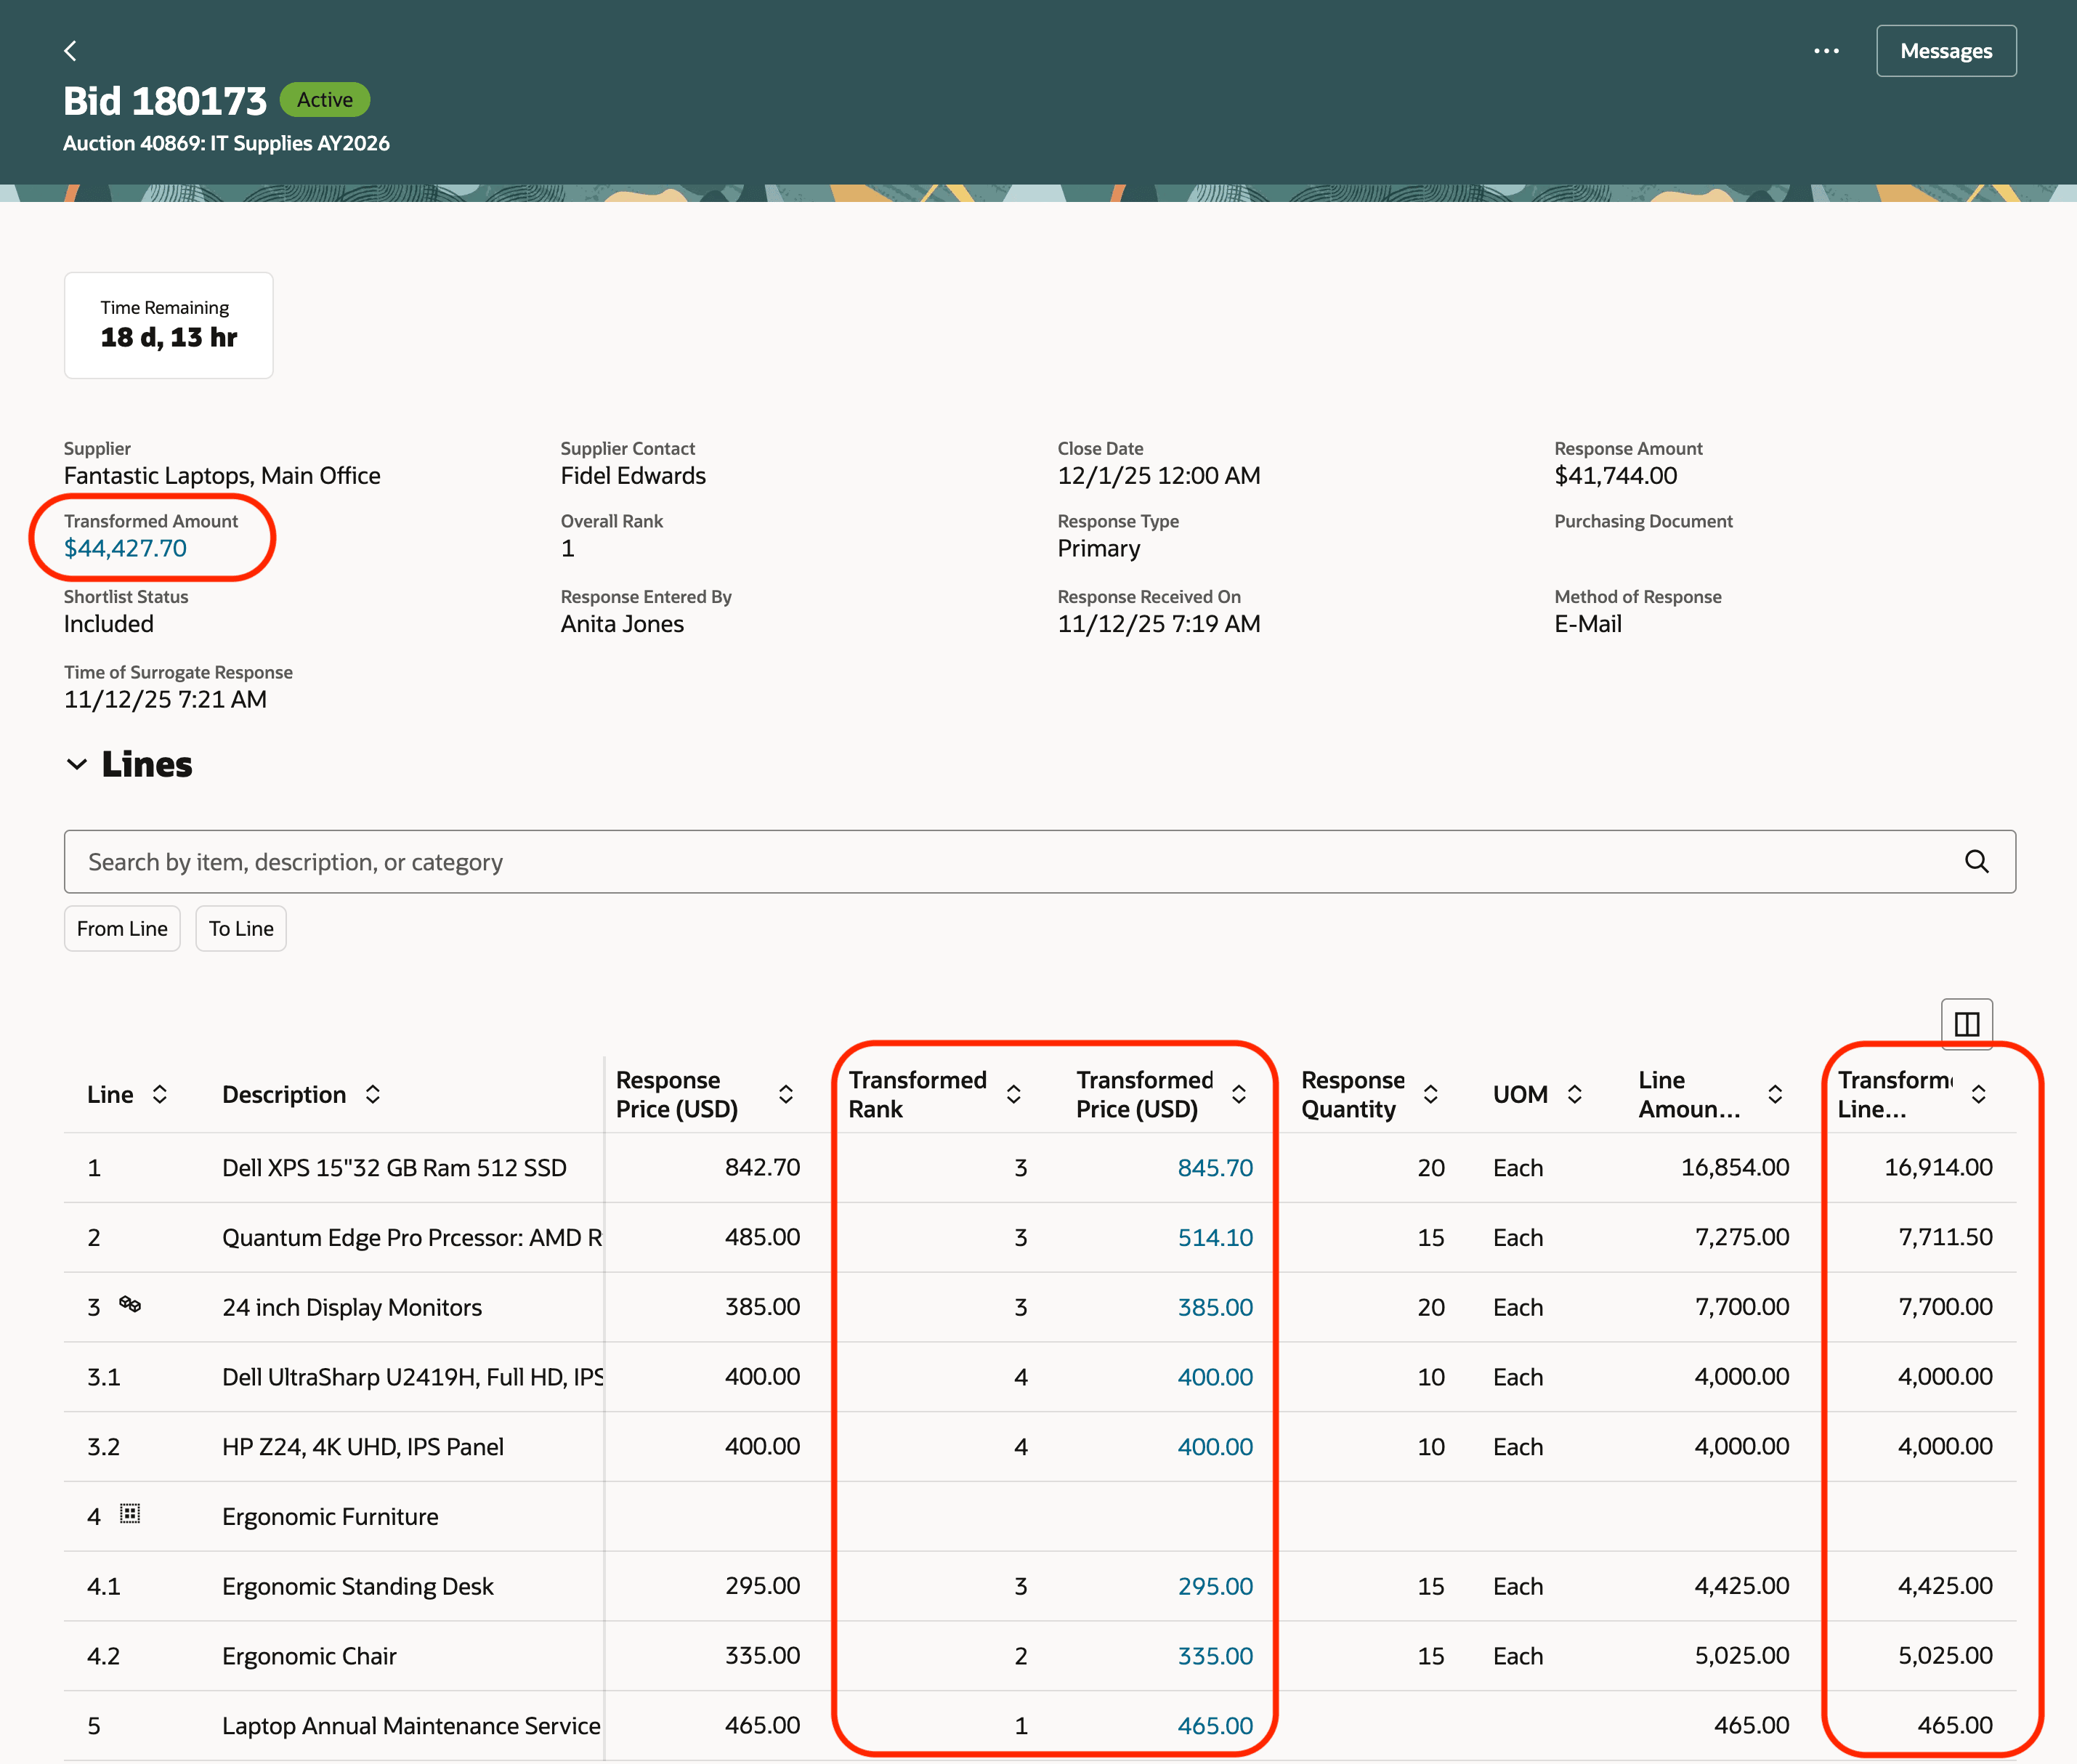Open the From Line filter

tap(122, 929)
